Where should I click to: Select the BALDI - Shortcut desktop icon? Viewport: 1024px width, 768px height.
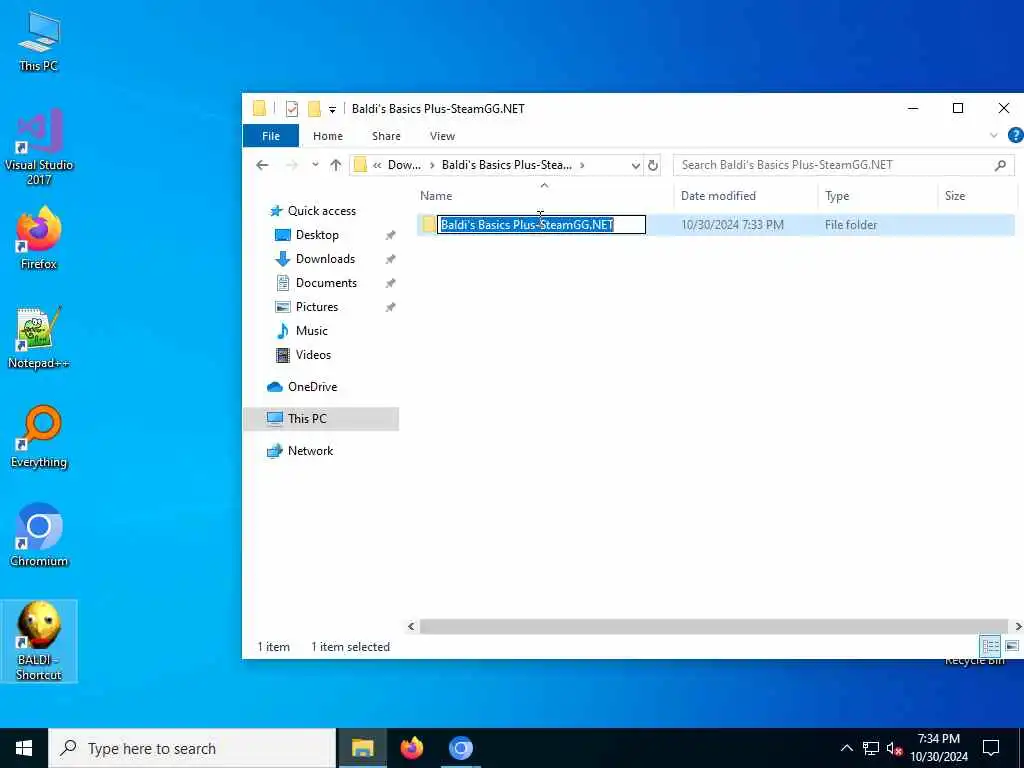(39, 641)
